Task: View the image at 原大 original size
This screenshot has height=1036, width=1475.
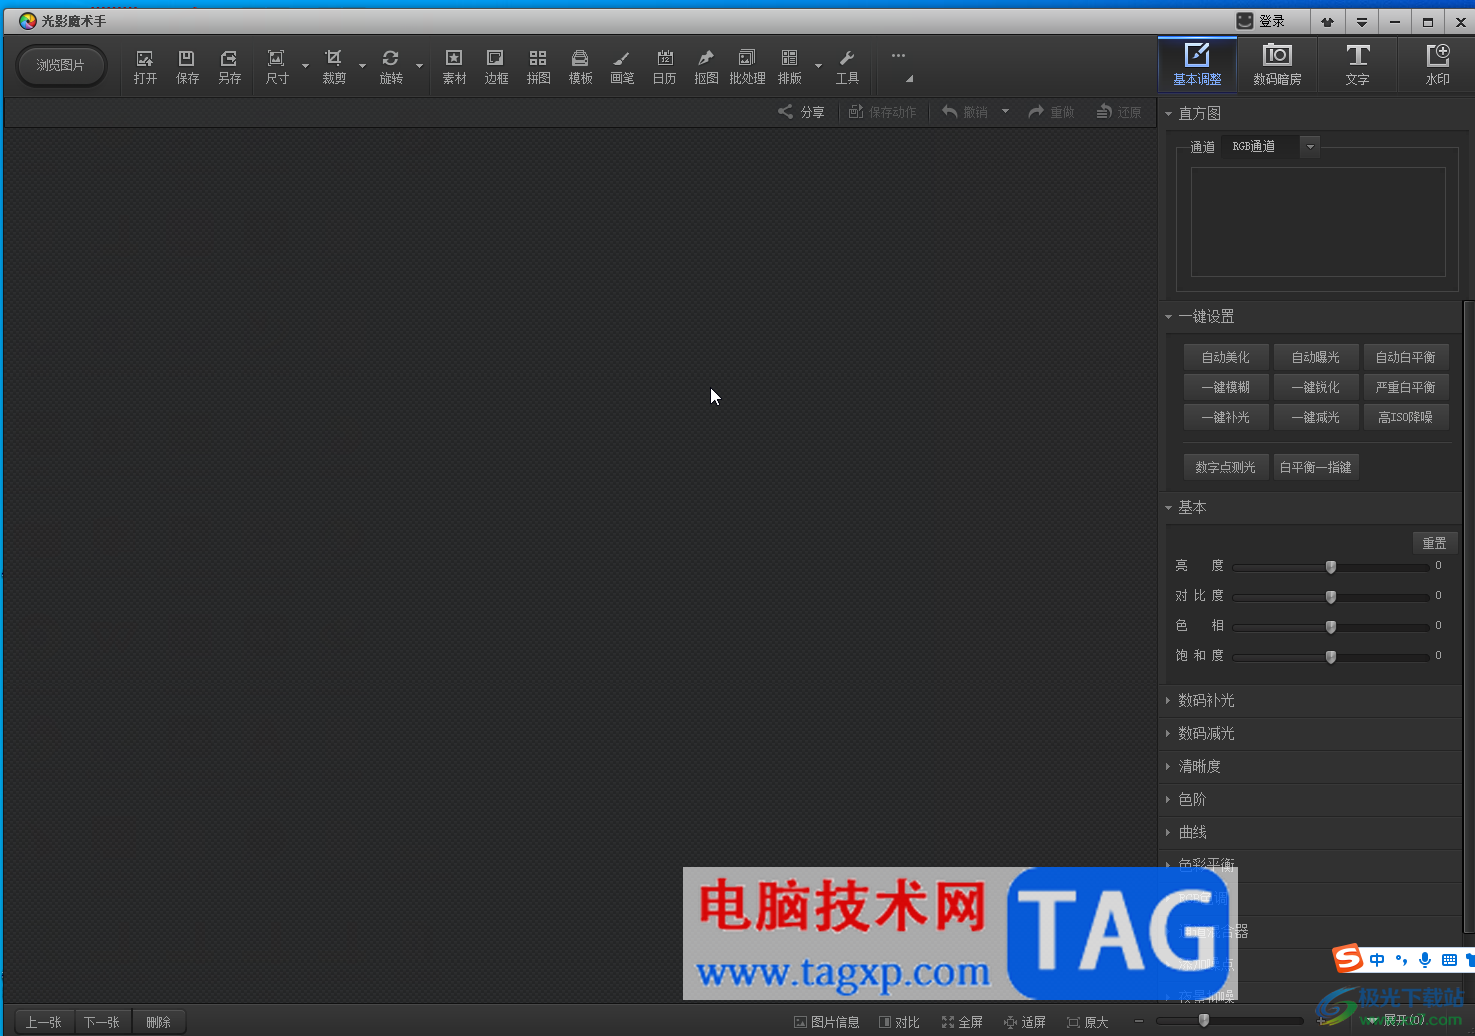Action: pyautogui.click(x=1088, y=1022)
